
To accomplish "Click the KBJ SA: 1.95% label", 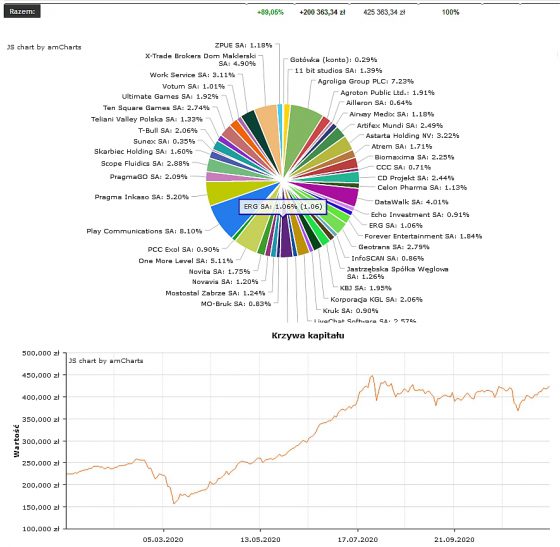I will pyautogui.click(x=366, y=288).
